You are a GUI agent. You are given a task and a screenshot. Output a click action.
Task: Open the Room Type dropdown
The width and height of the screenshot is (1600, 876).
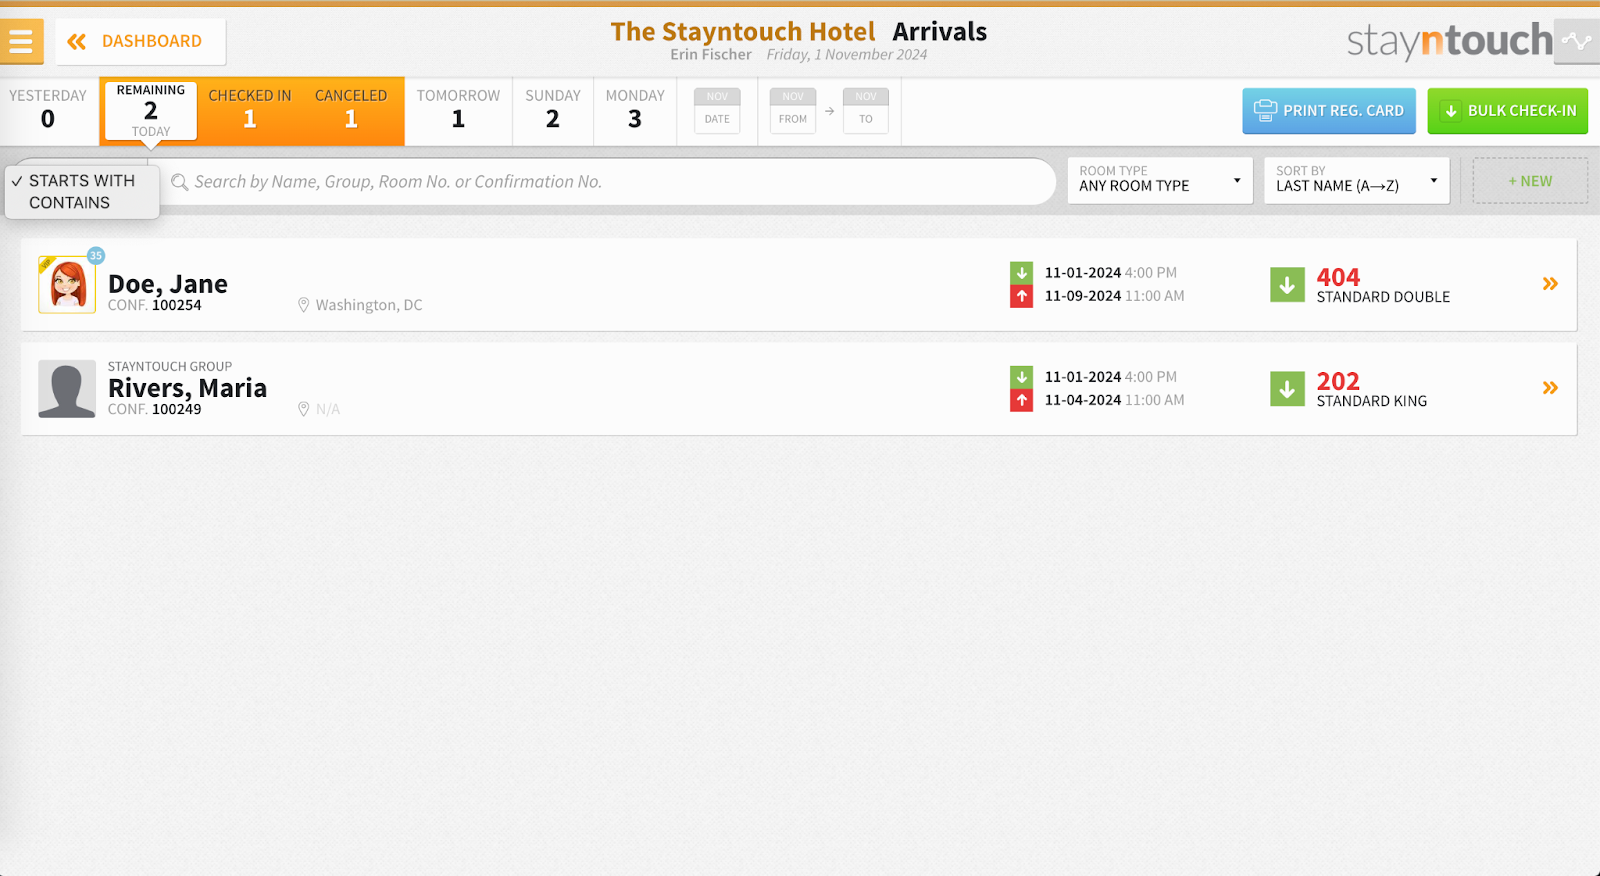(x=1160, y=181)
